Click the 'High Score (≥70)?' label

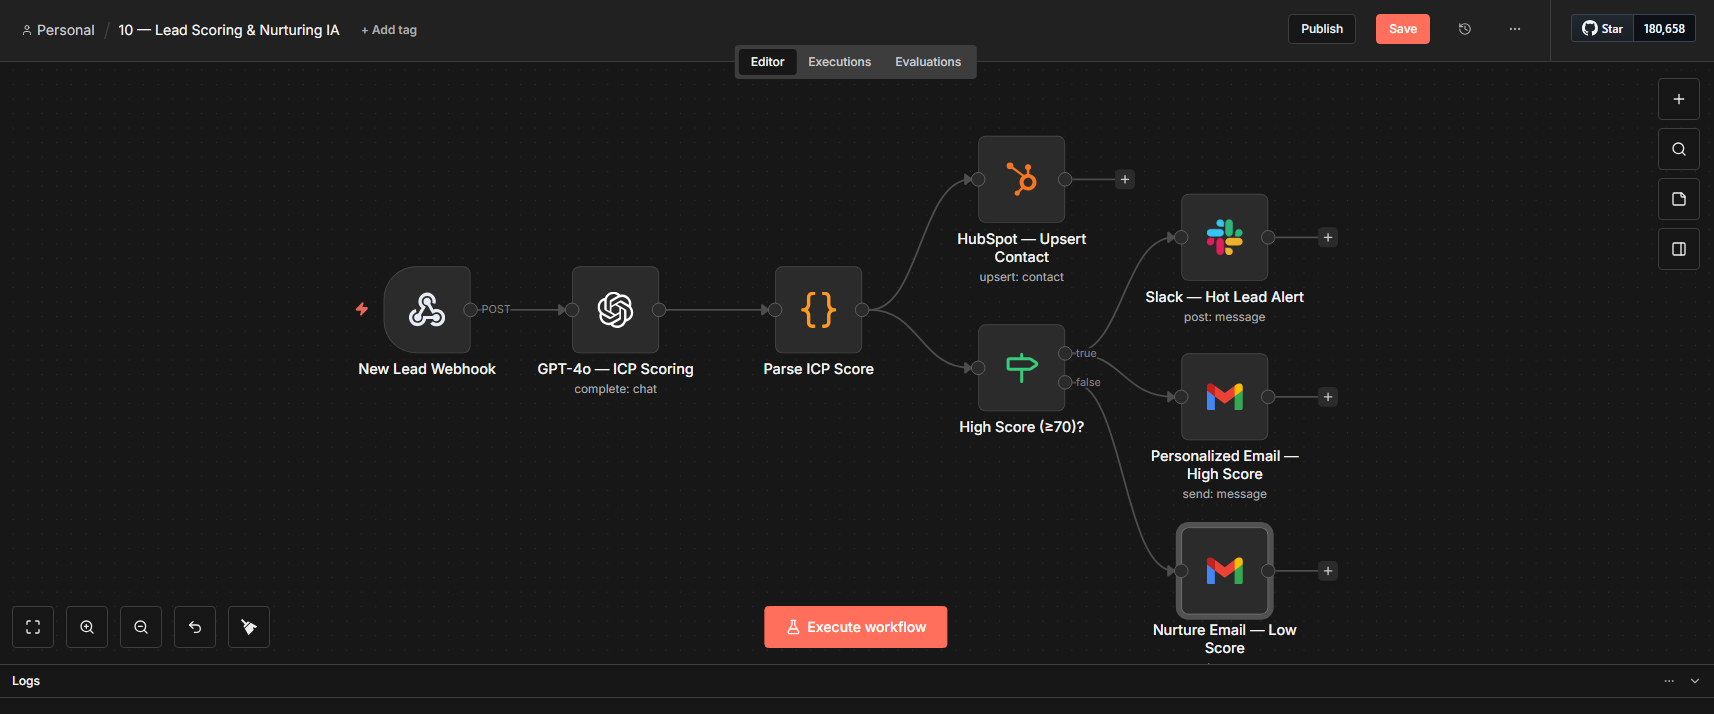coord(1021,427)
